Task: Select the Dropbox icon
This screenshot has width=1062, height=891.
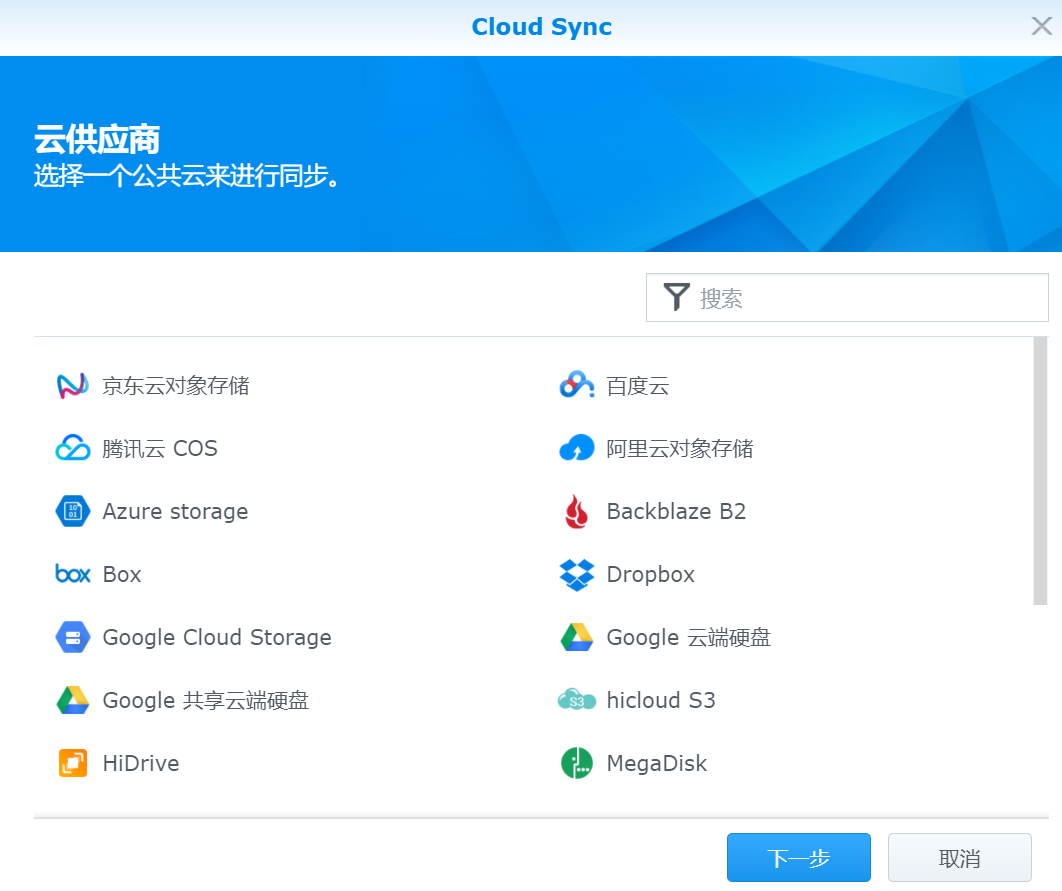Action: coord(576,574)
